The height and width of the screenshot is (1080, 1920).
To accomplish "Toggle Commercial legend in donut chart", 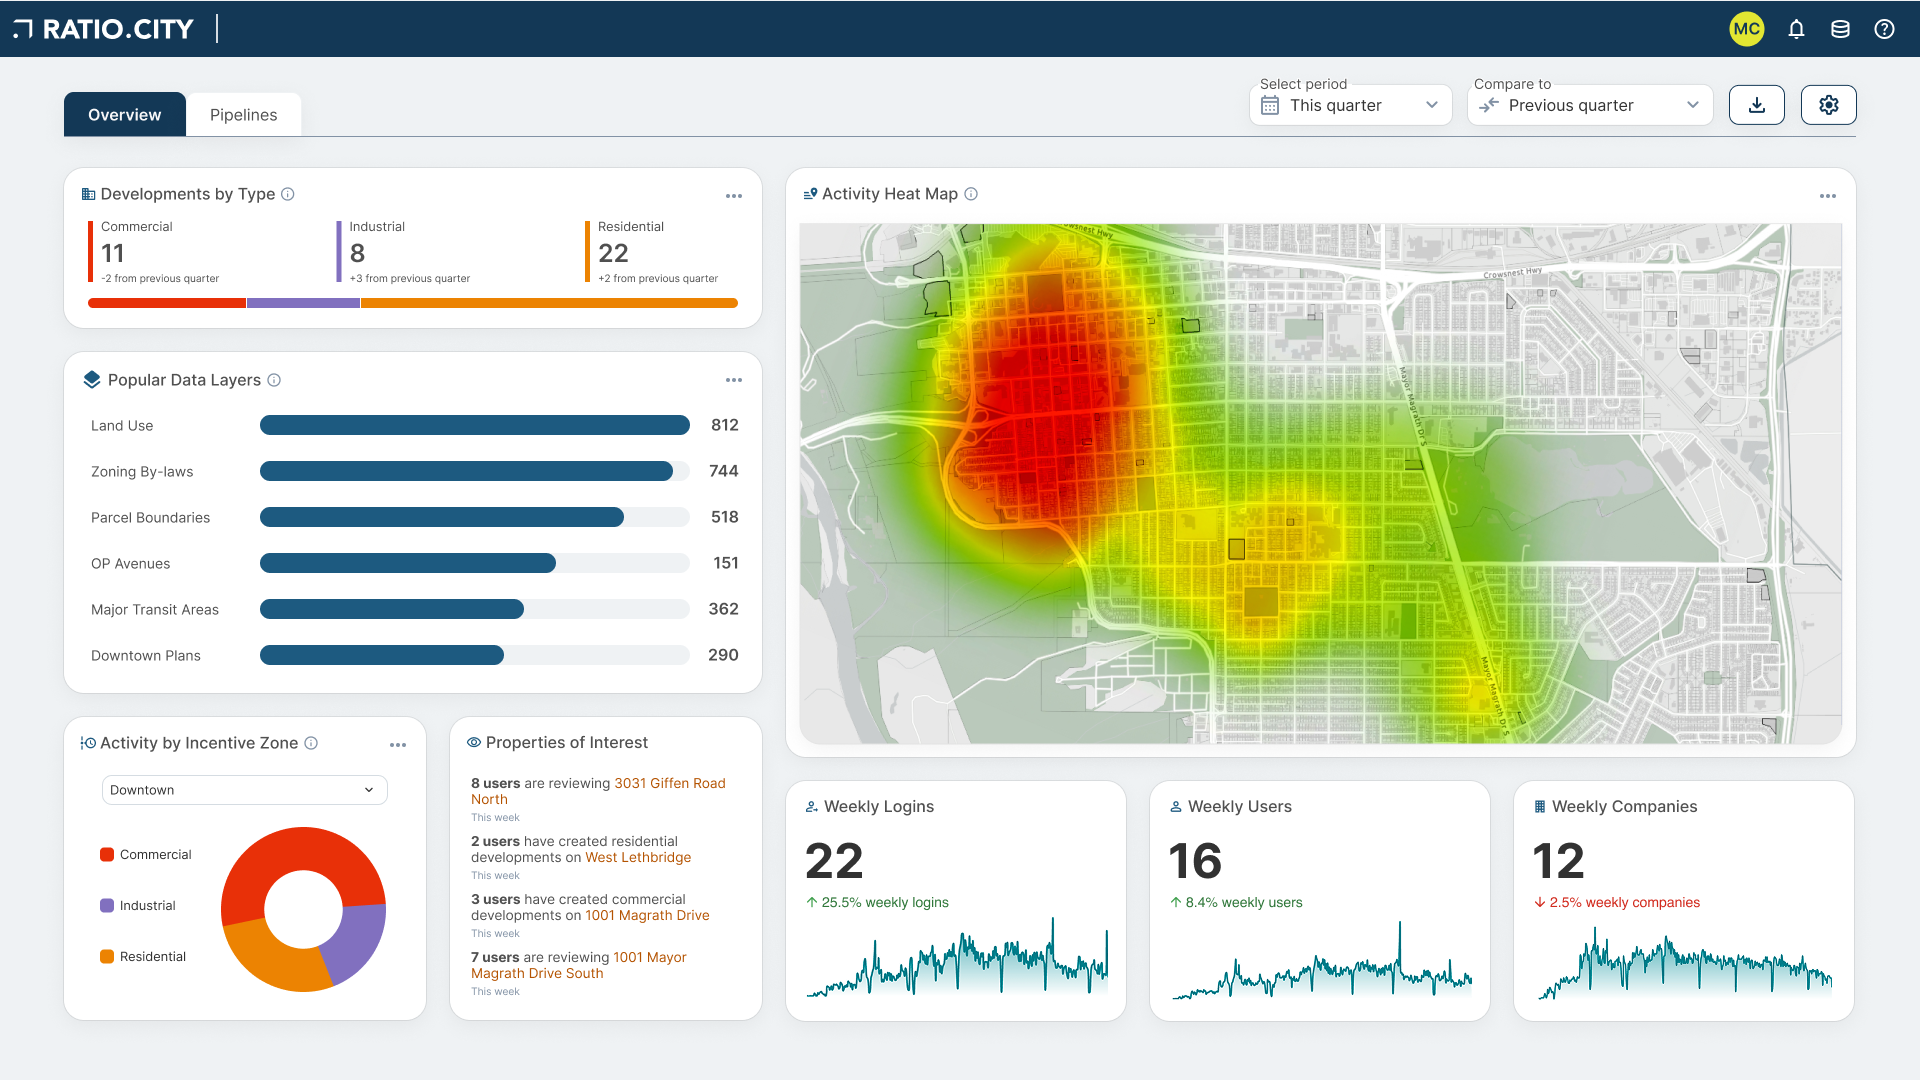I will click(146, 854).
